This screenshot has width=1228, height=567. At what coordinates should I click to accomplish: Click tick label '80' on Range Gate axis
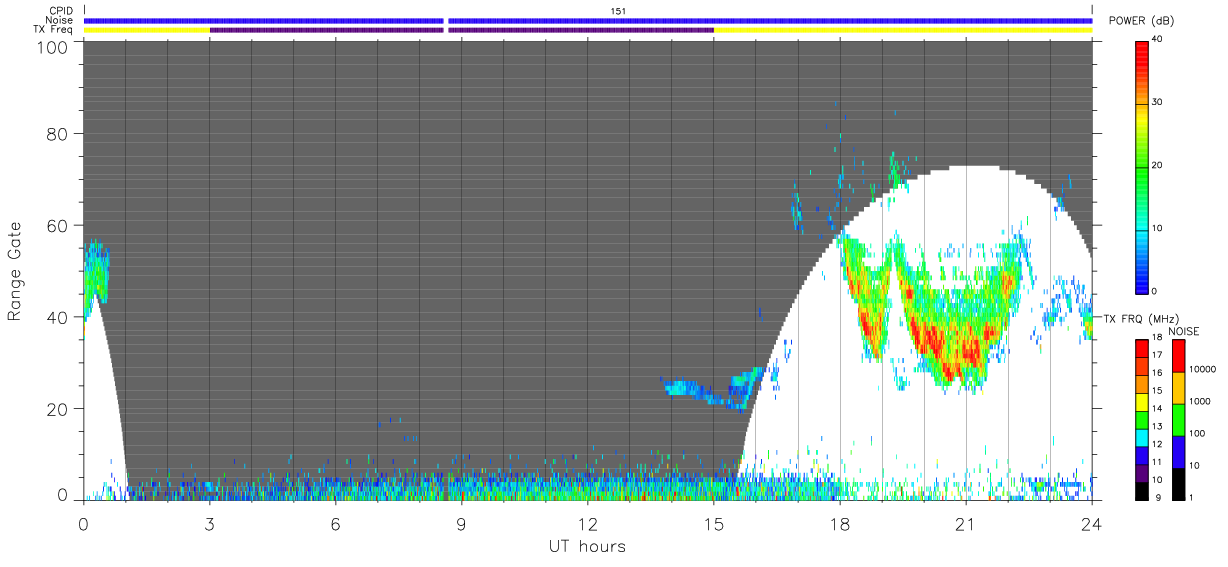[58, 133]
